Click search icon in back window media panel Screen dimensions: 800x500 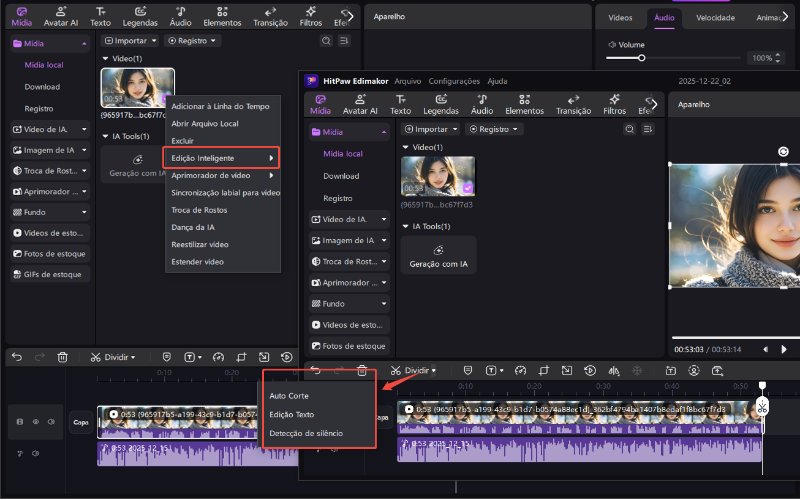point(326,41)
